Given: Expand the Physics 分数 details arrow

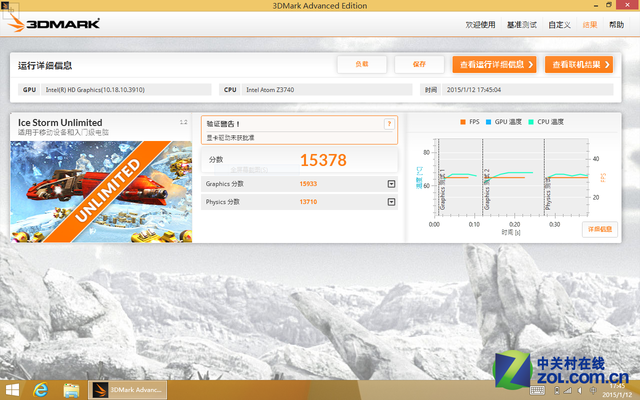Looking at the screenshot, I should (x=391, y=202).
